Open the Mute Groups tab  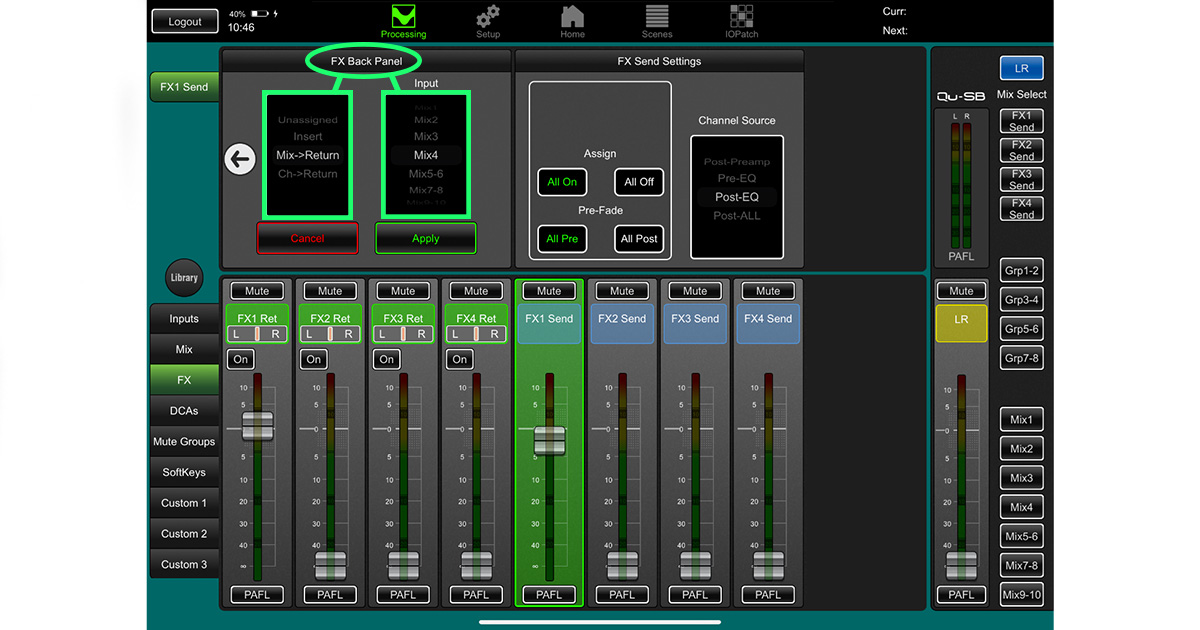[184, 442]
